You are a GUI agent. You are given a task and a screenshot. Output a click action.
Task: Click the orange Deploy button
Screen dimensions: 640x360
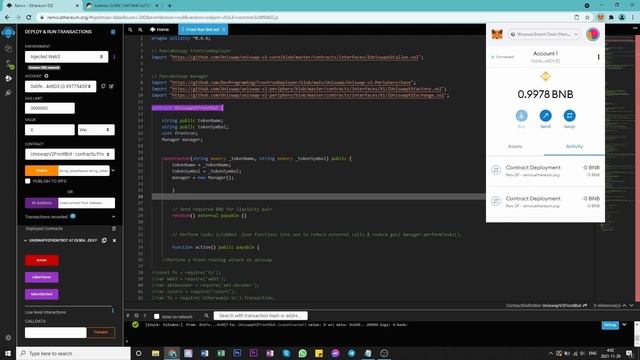point(42,171)
